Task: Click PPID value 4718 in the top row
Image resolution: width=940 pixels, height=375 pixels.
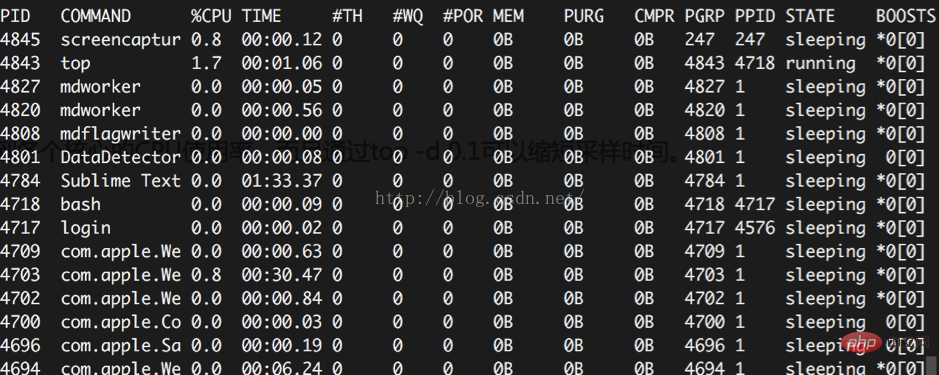Action: (x=755, y=63)
